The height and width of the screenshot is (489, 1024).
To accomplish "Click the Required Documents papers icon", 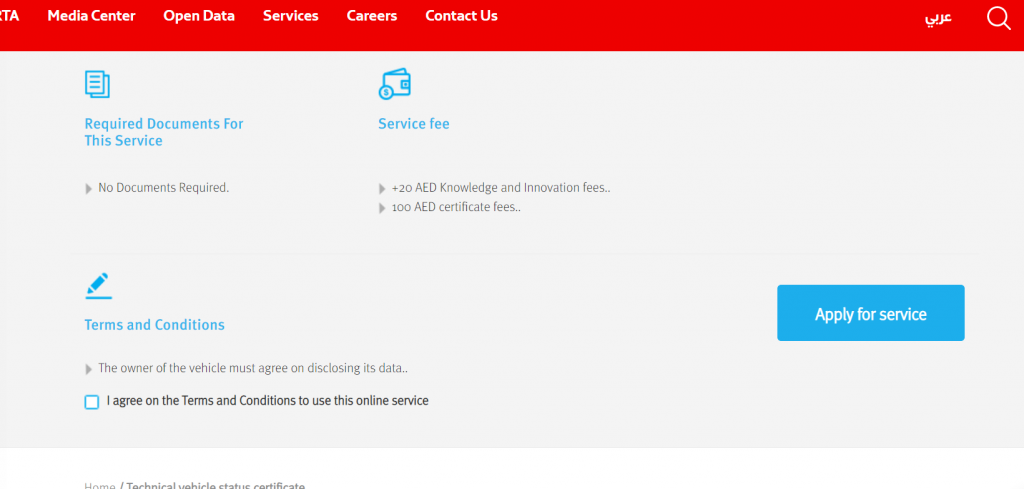I will point(97,84).
